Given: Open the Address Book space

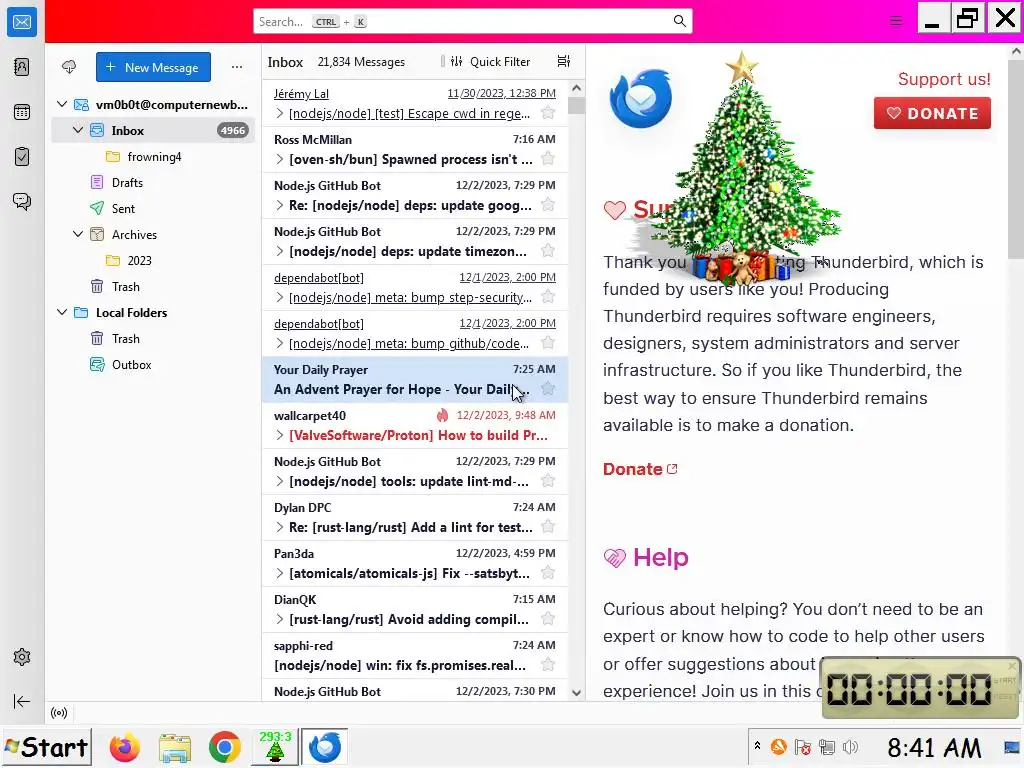Looking at the screenshot, I should click(22, 67).
